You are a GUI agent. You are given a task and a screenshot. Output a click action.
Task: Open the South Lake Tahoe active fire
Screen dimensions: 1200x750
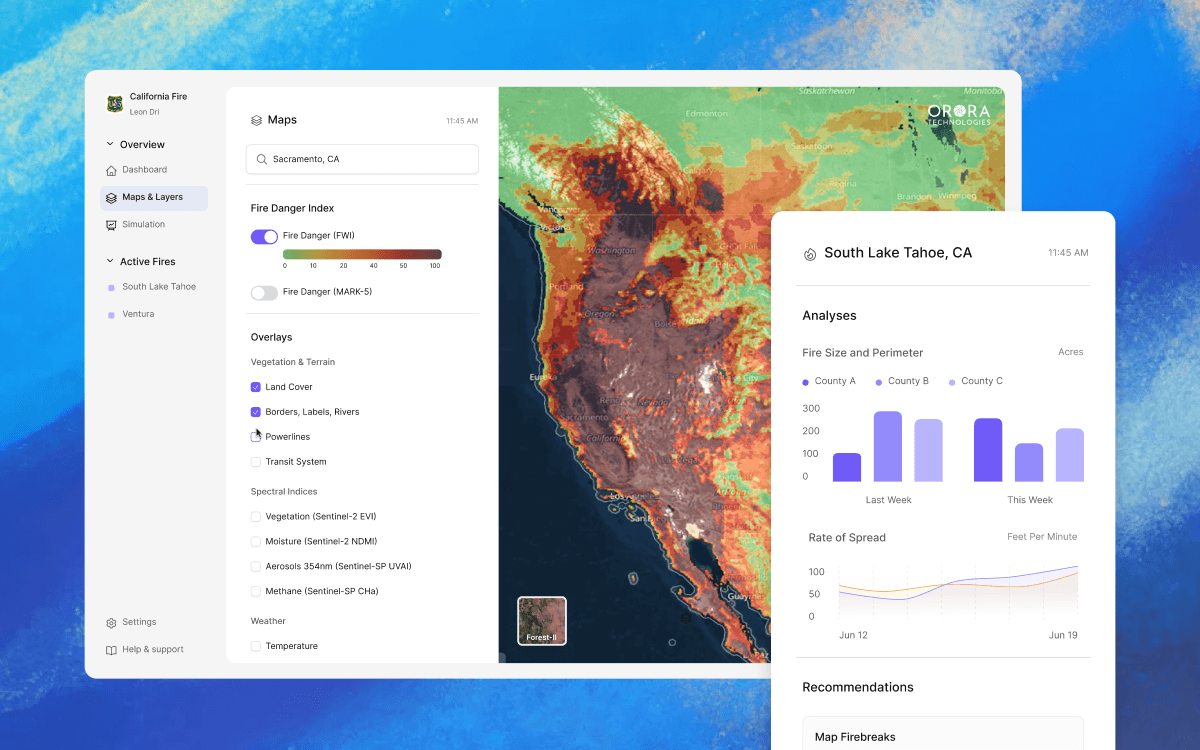[x=158, y=287]
